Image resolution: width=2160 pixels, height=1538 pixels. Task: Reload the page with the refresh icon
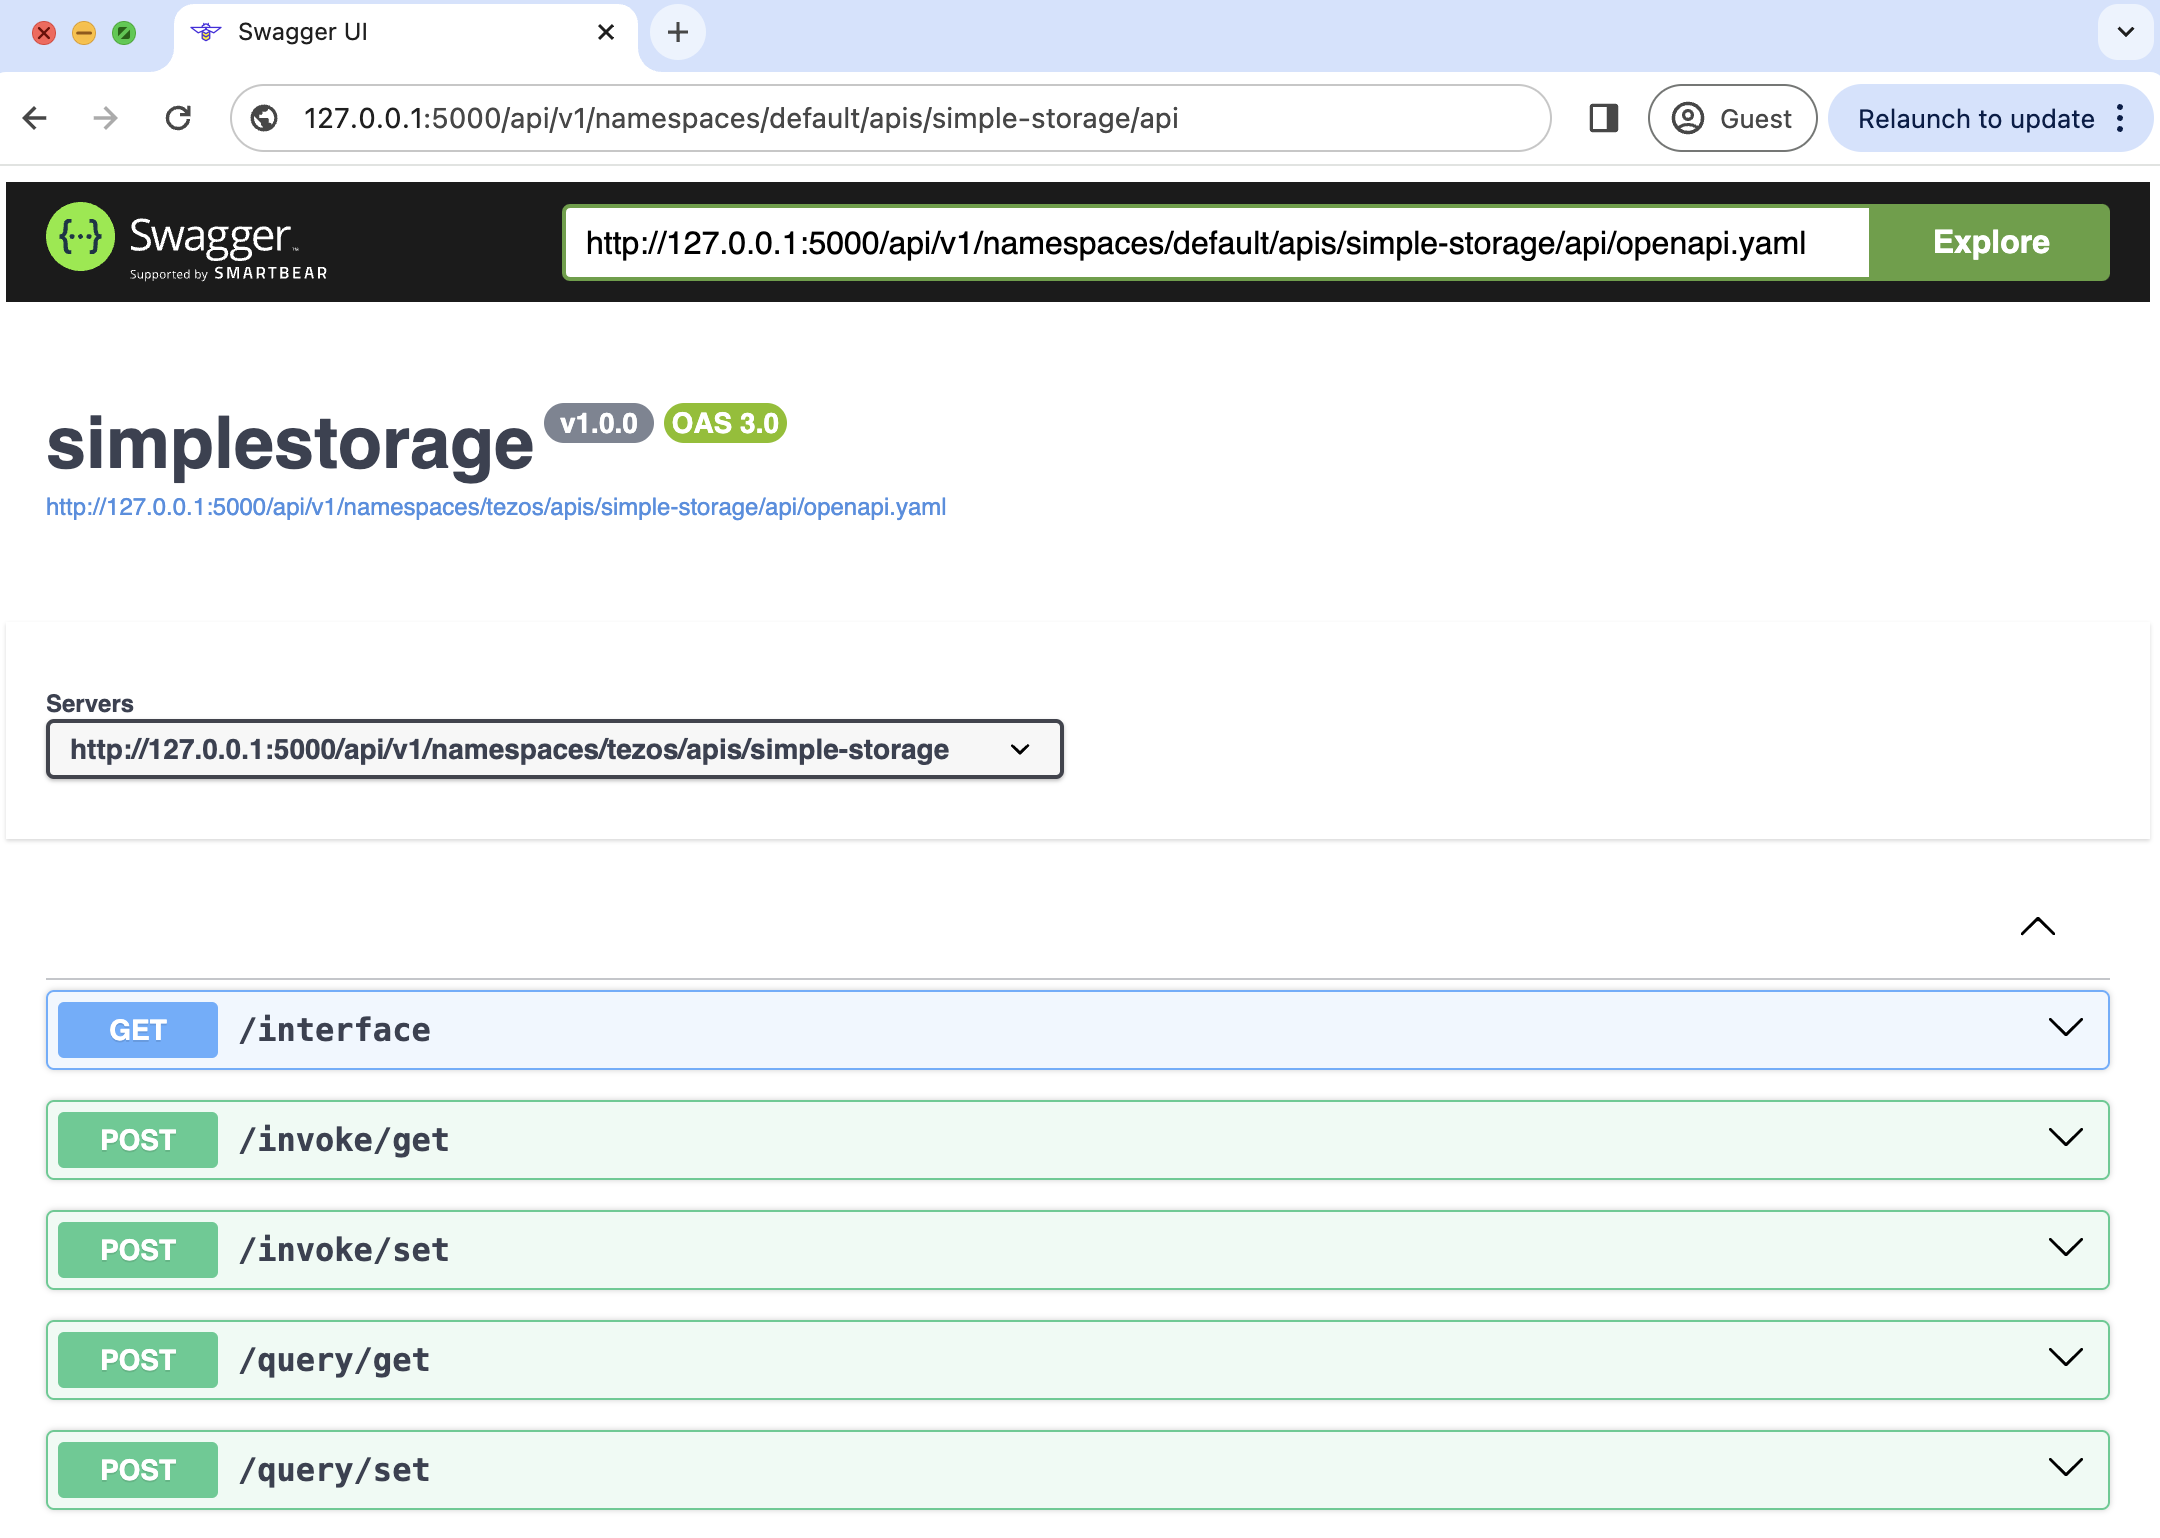click(178, 118)
